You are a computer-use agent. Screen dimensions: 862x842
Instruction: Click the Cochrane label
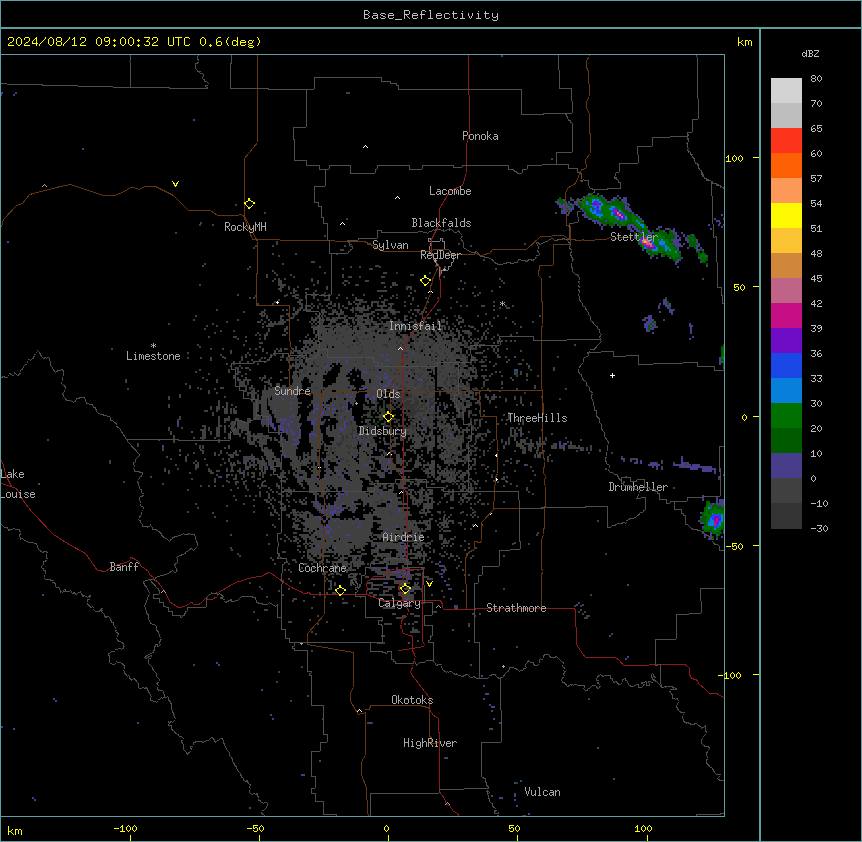click(322, 568)
